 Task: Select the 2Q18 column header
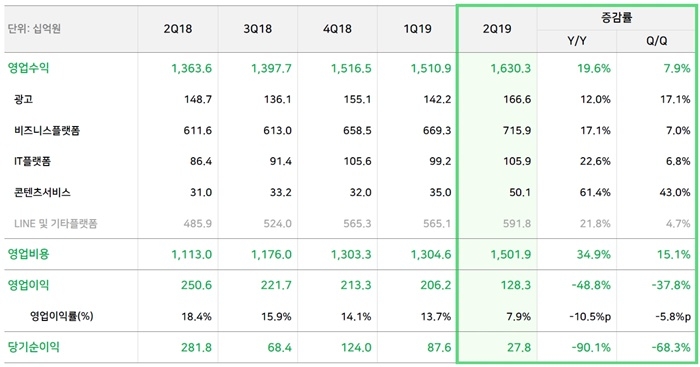click(x=178, y=29)
